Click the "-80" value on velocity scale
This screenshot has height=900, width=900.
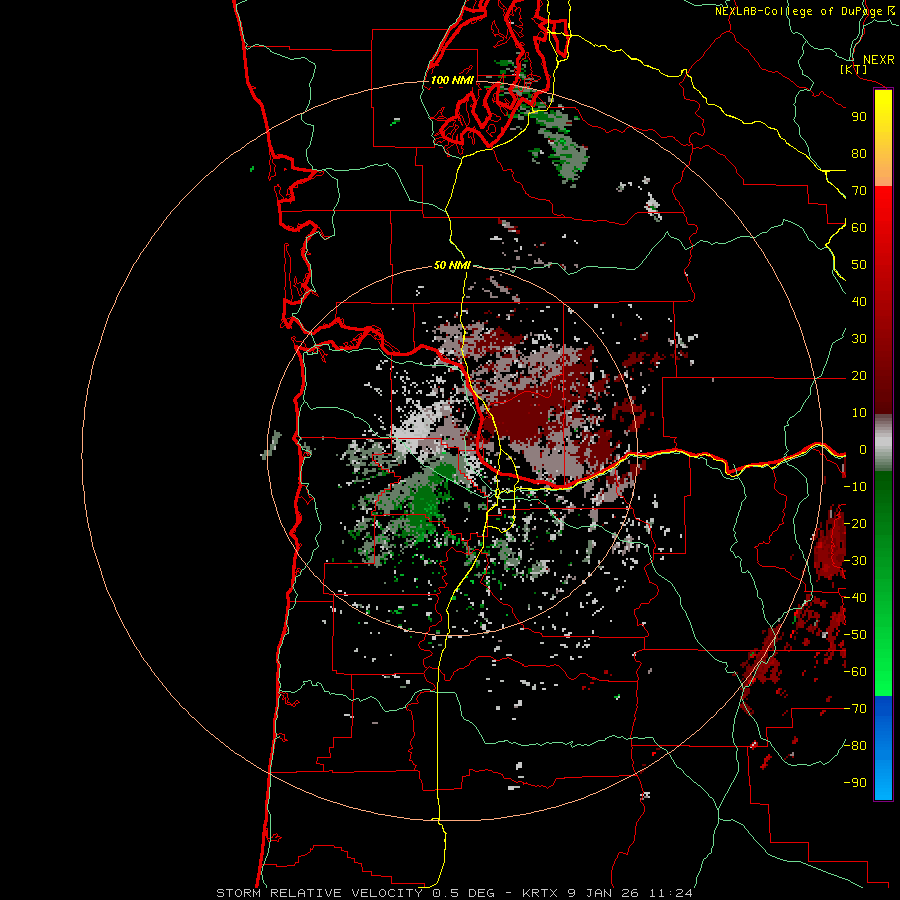coord(855,746)
